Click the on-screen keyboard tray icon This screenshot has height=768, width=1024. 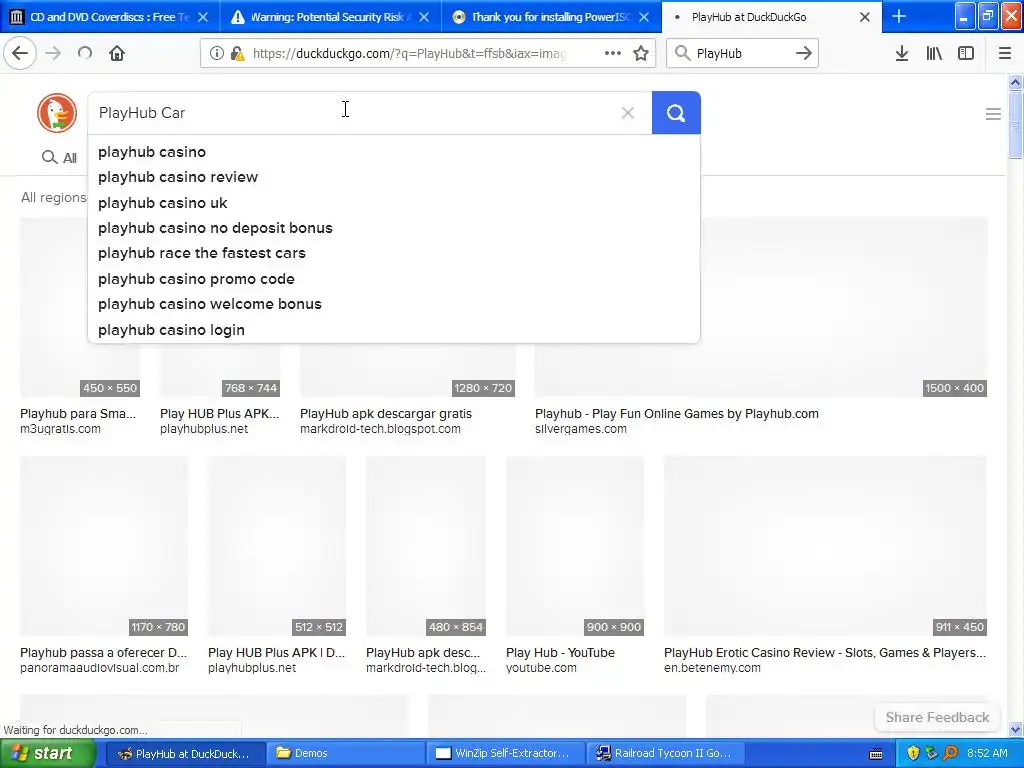coord(876,754)
